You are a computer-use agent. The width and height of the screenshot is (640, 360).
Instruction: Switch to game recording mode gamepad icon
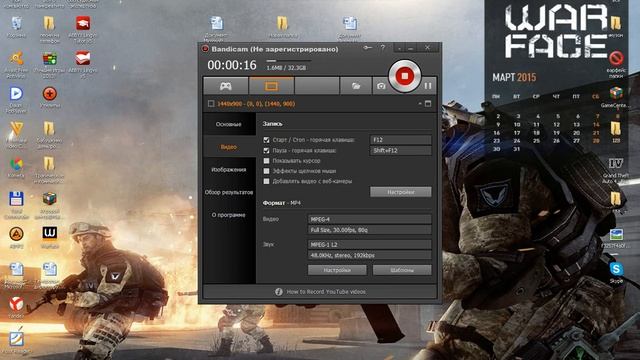coord(226,86)
